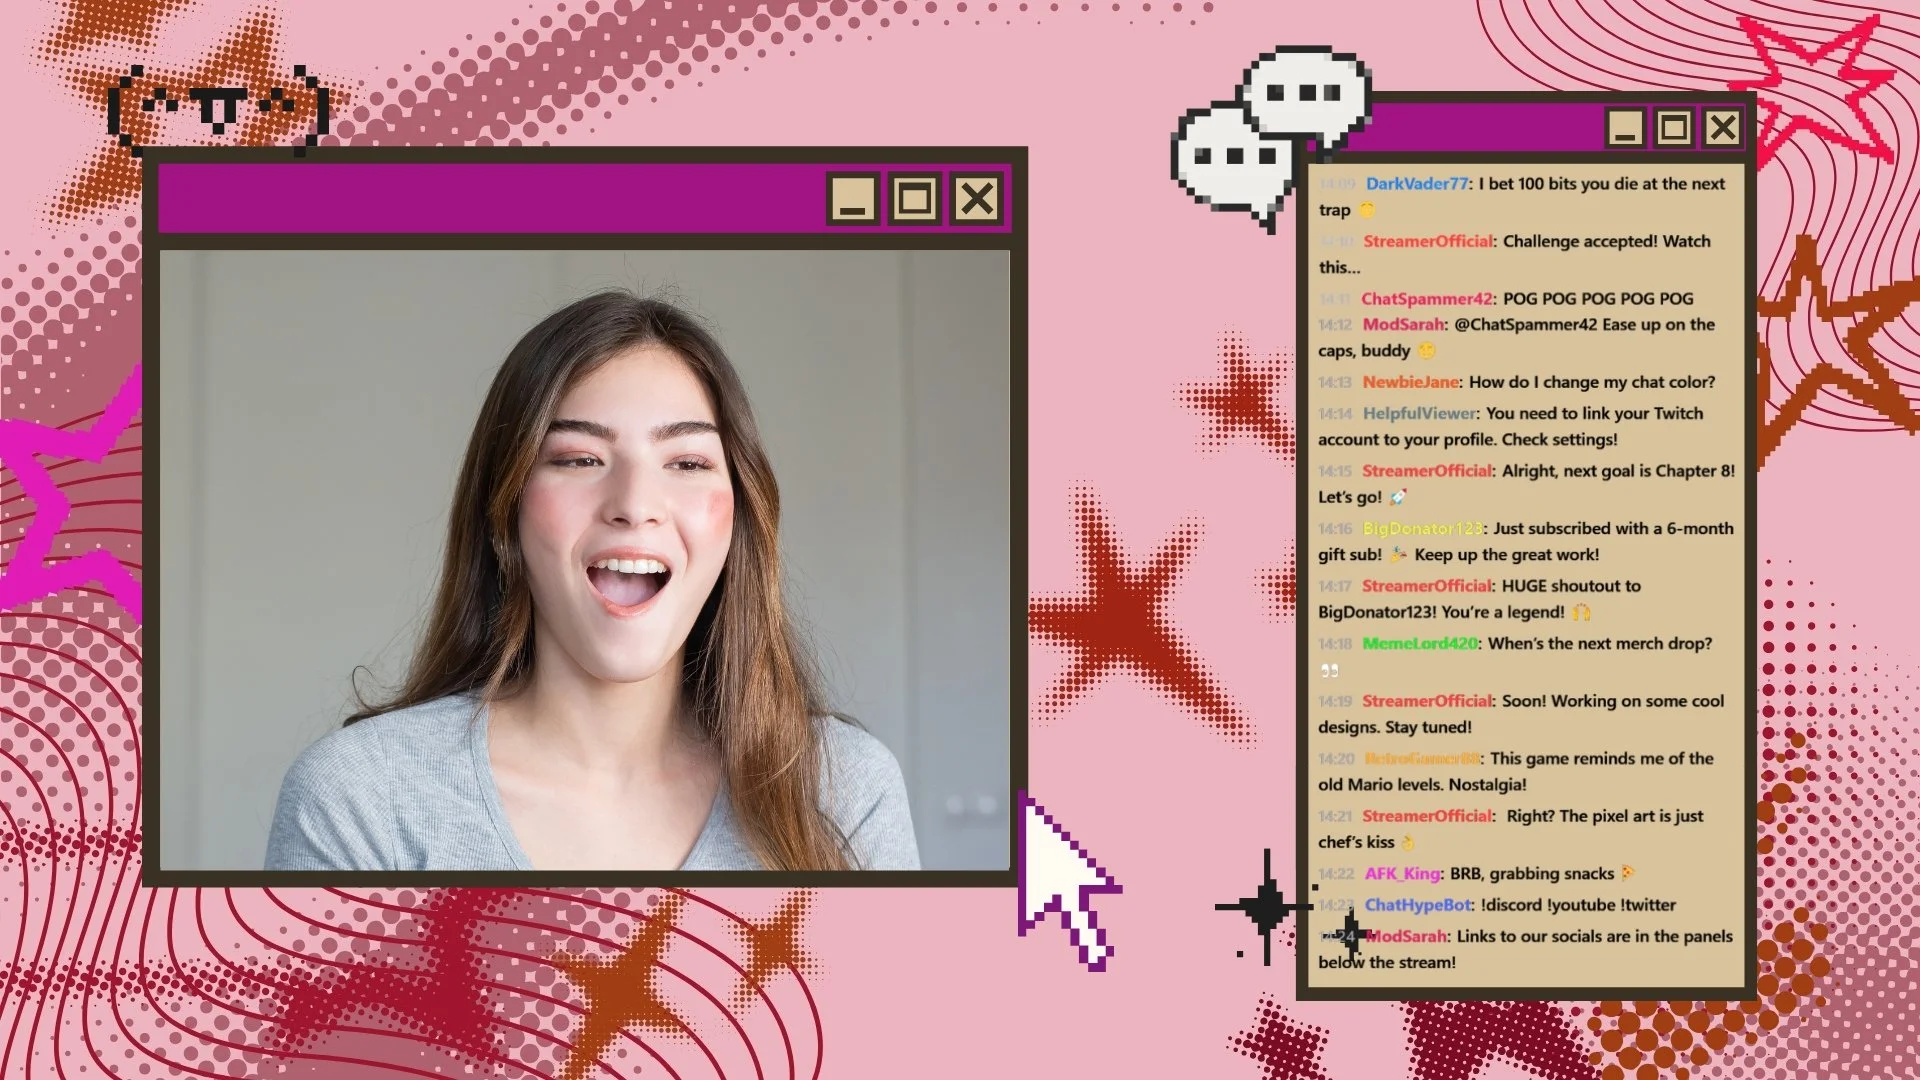The image size is (1920, 1080).
Task: Click "How do I change my chat color?" message
Action: 1592,382
